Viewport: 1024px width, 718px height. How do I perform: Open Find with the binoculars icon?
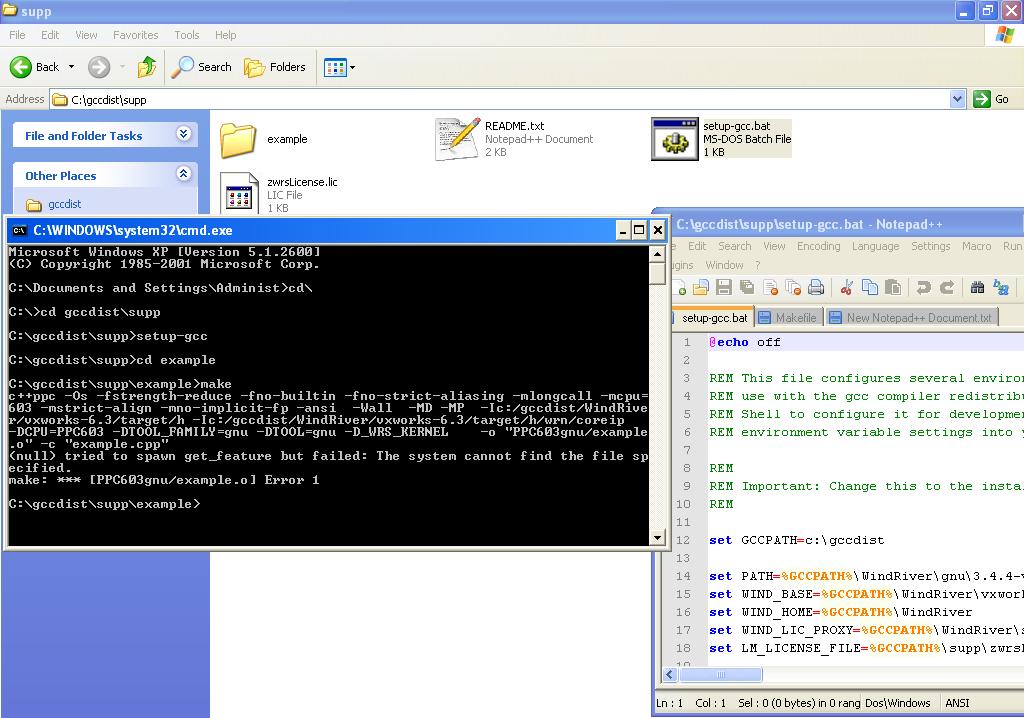977,288
